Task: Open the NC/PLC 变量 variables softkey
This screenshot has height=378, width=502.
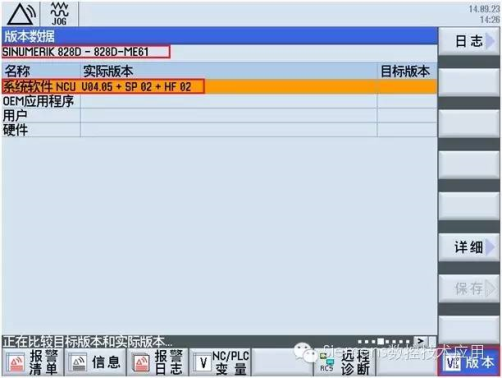Action: coord(220,363)
